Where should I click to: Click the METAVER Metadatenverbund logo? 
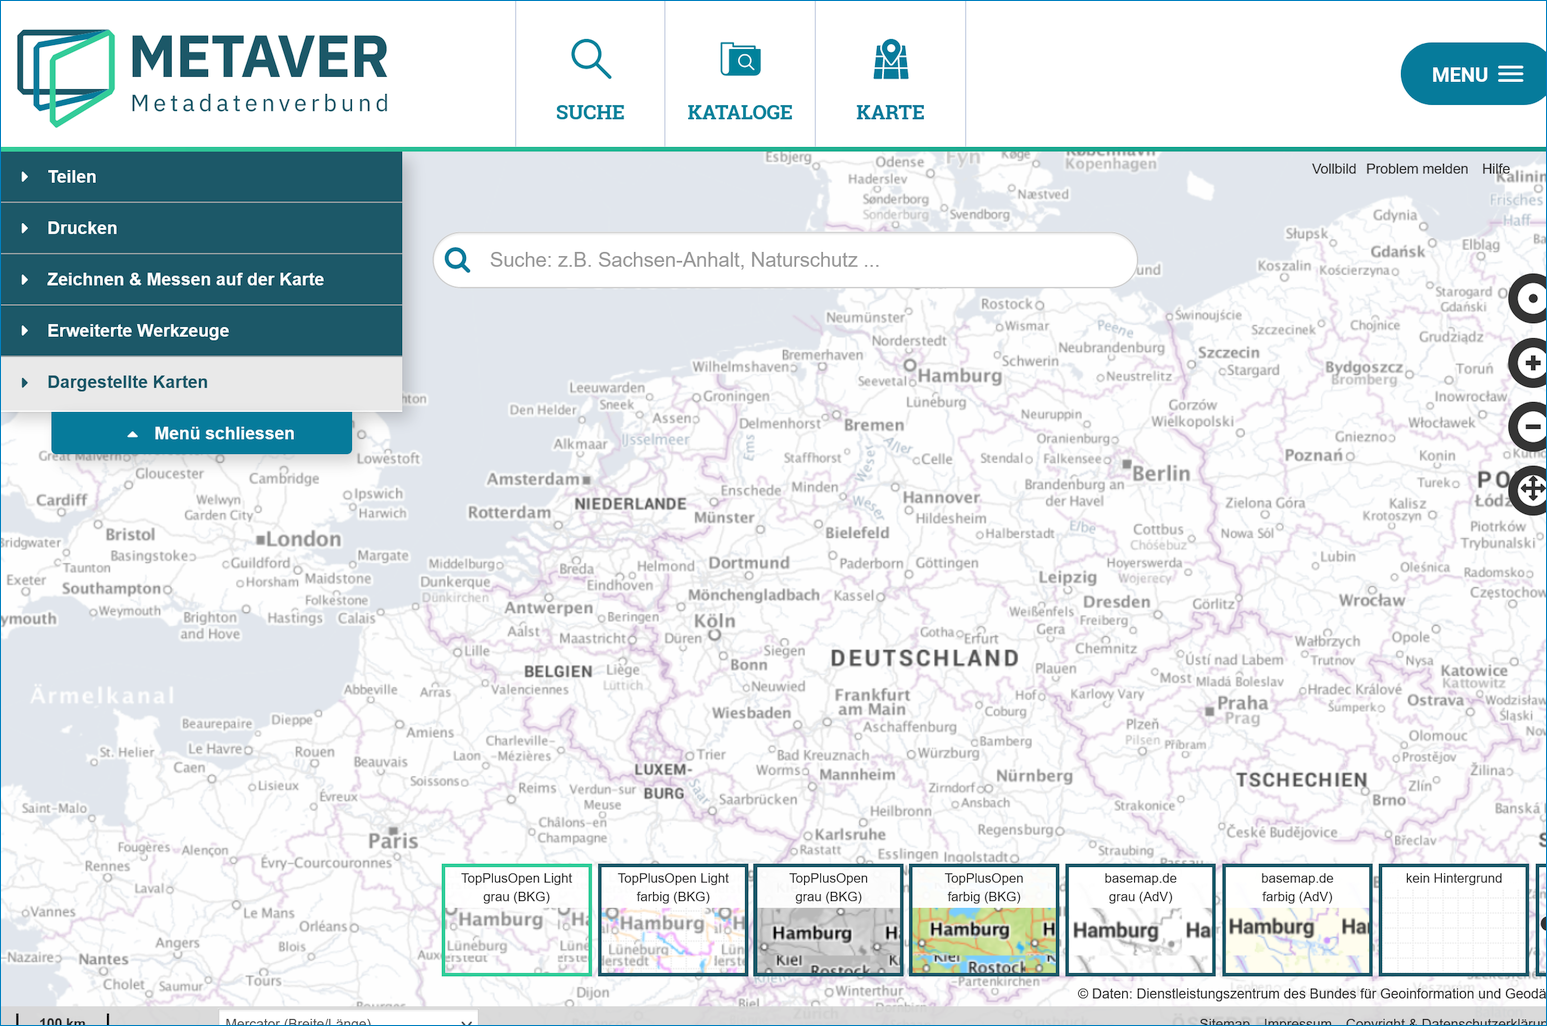point(203,77)
